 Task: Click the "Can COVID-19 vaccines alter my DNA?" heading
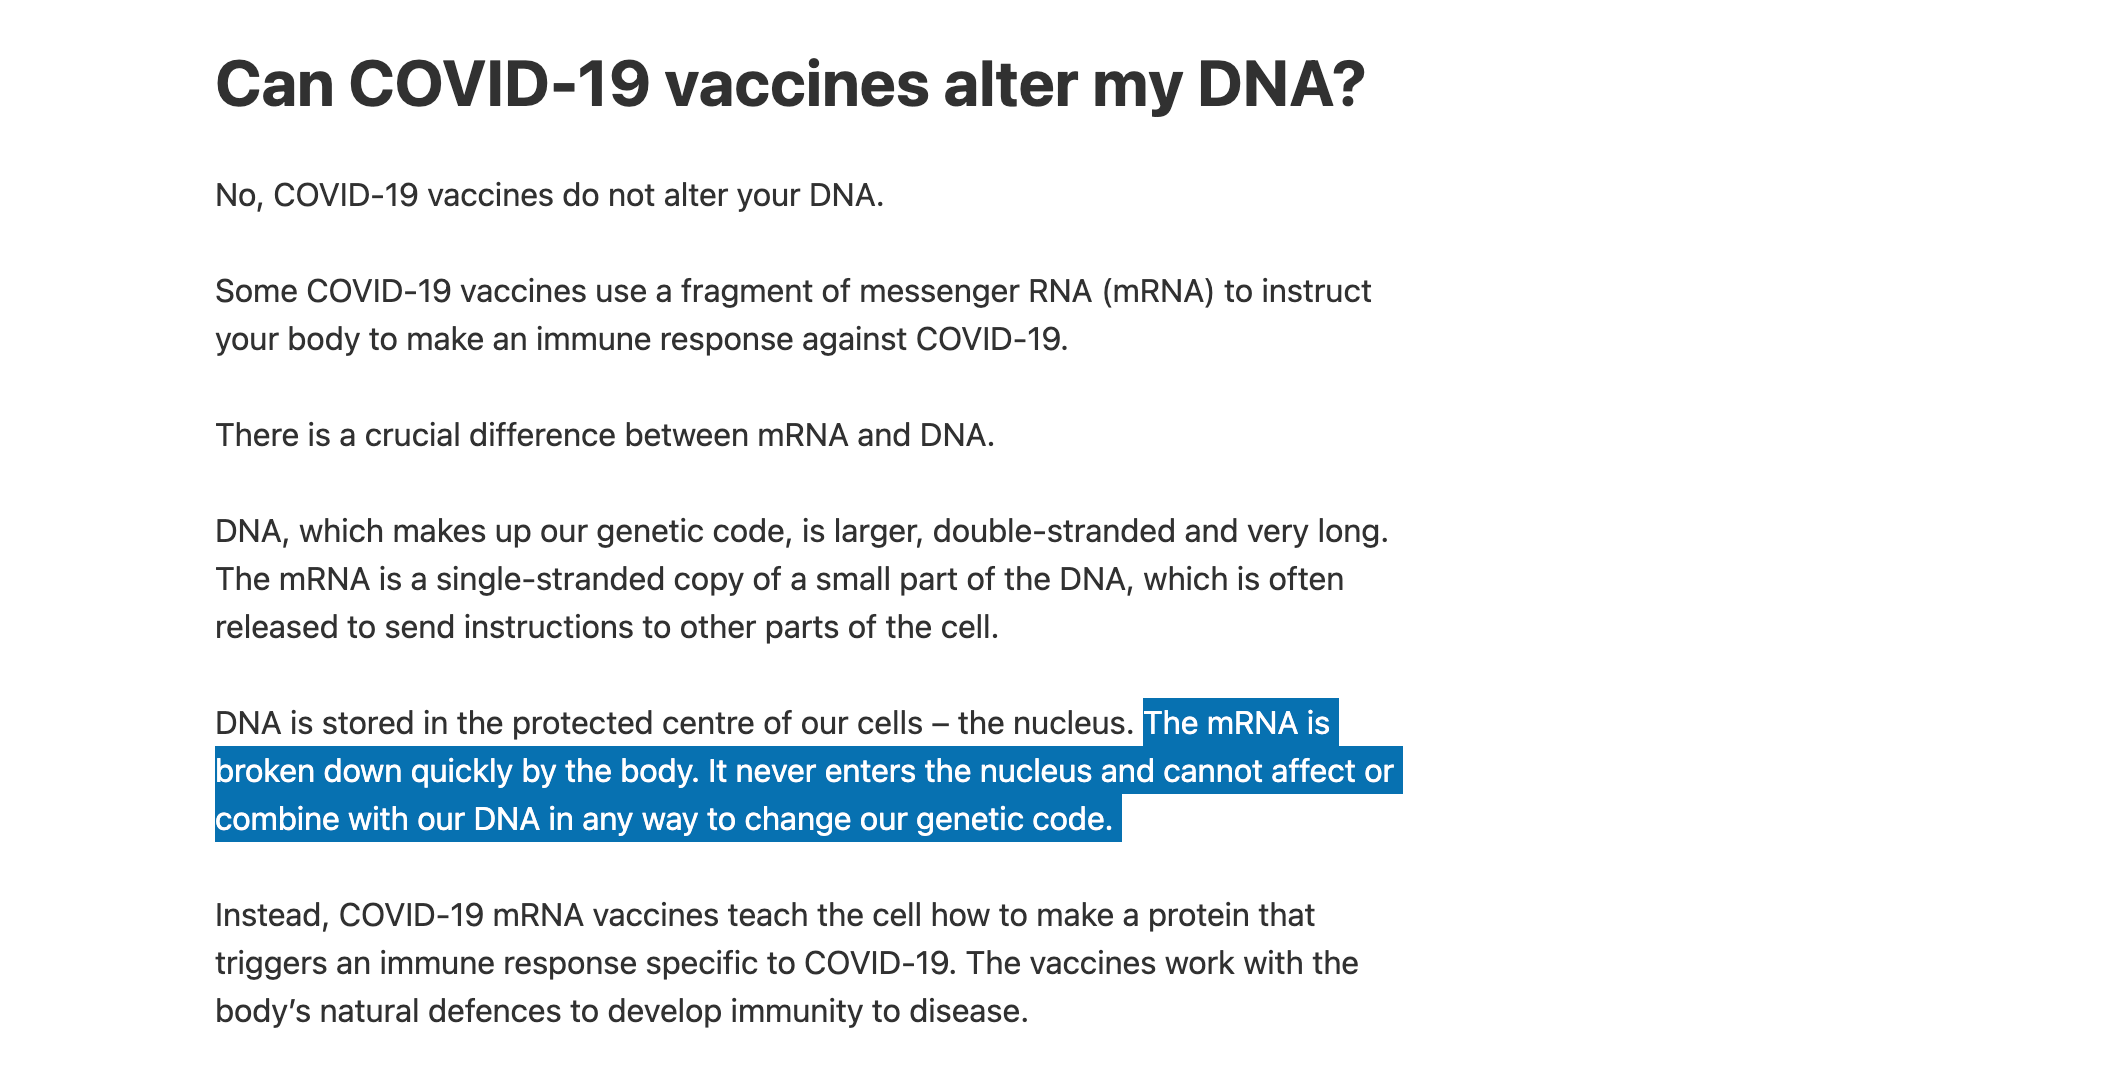[790, 84]
